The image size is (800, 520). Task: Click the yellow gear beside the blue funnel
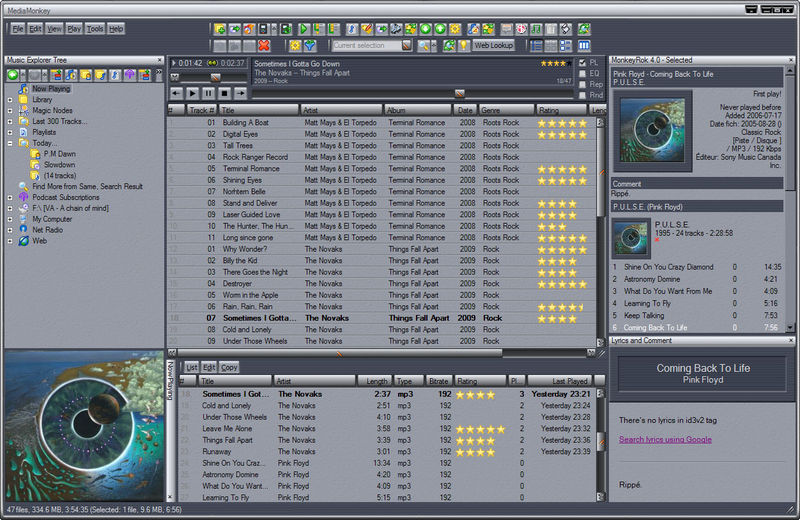click(295, 45)
